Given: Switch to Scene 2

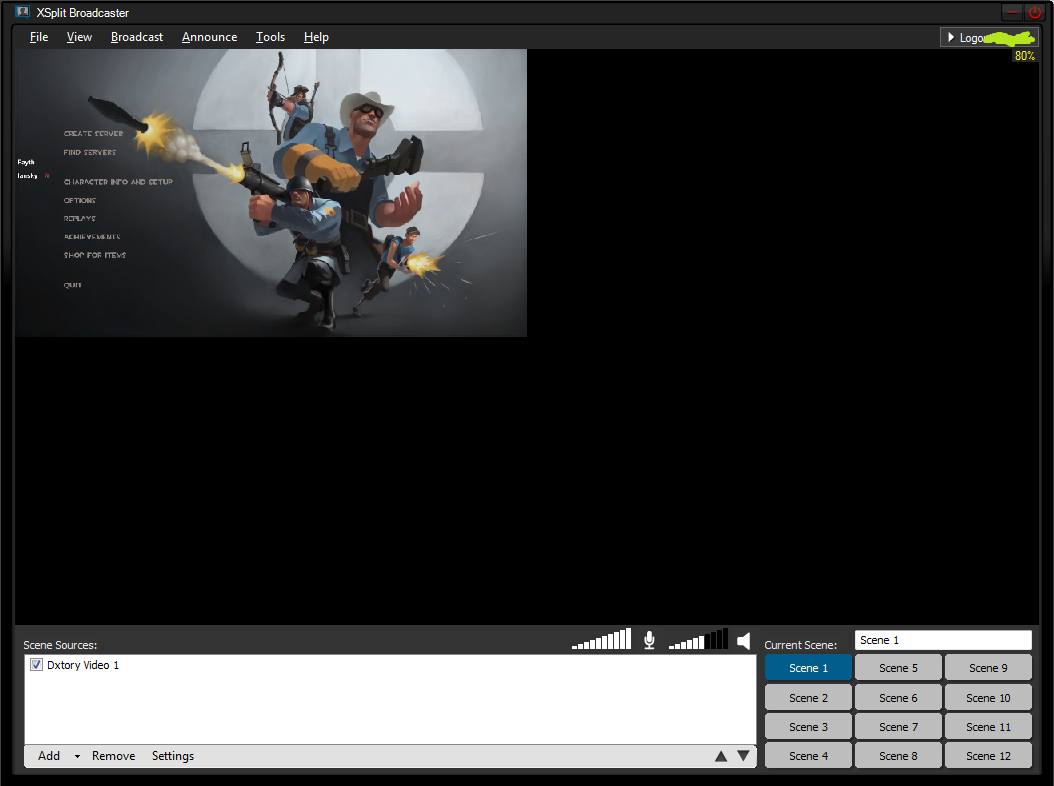Looking at the screenshot, I should (808, 698).
